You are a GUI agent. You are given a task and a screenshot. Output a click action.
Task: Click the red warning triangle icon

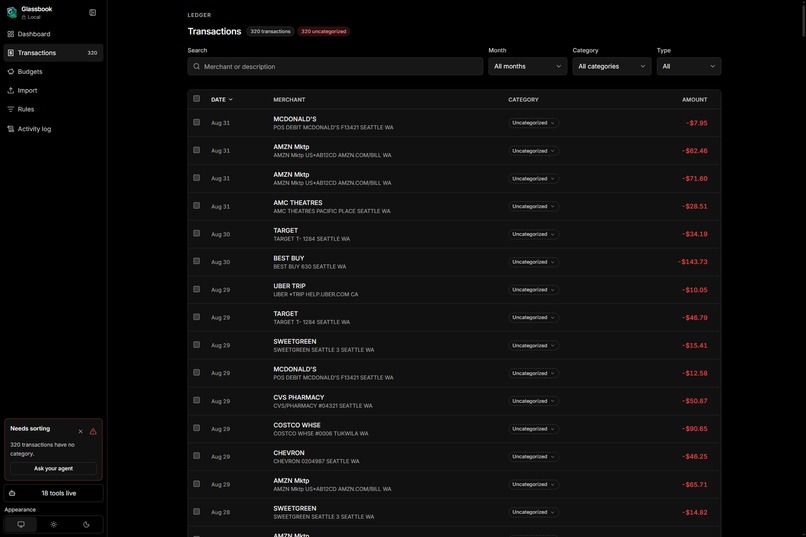(93, 432)
